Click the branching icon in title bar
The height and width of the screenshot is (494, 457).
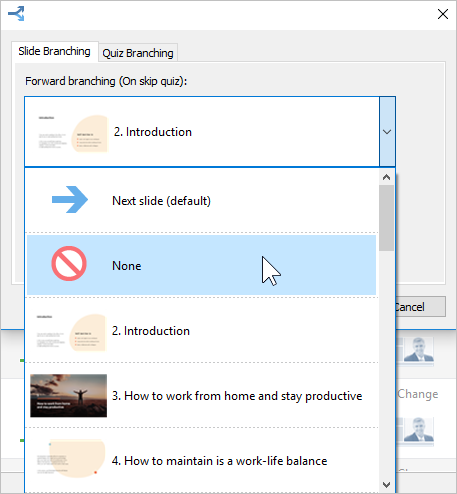(x=16, y=14)
